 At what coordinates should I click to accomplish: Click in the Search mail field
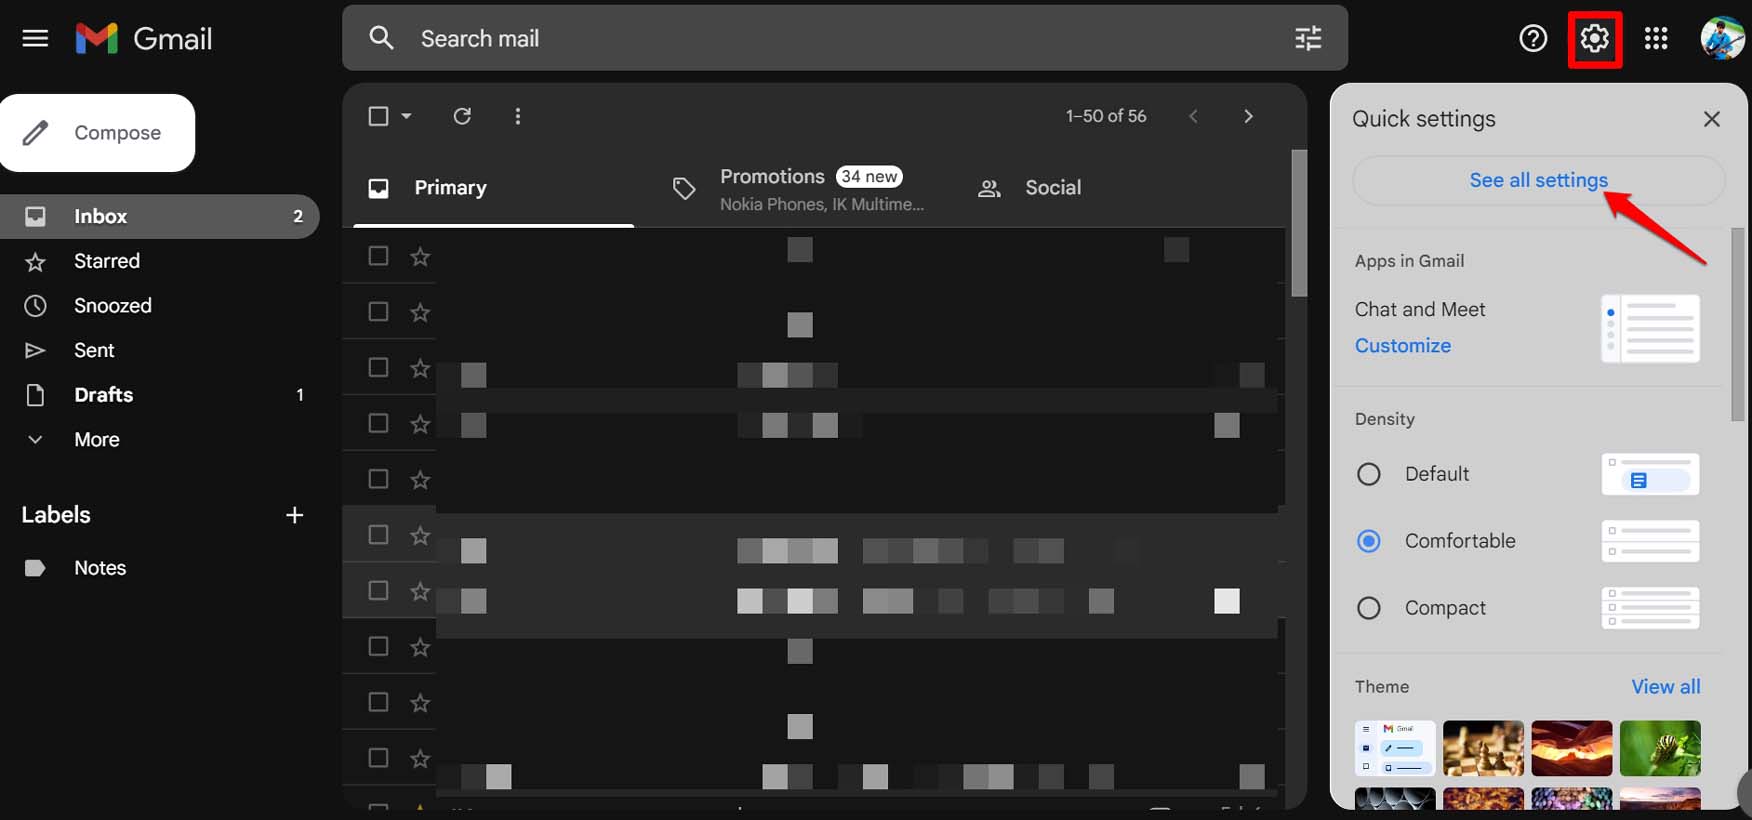click(x=845, y=38)
